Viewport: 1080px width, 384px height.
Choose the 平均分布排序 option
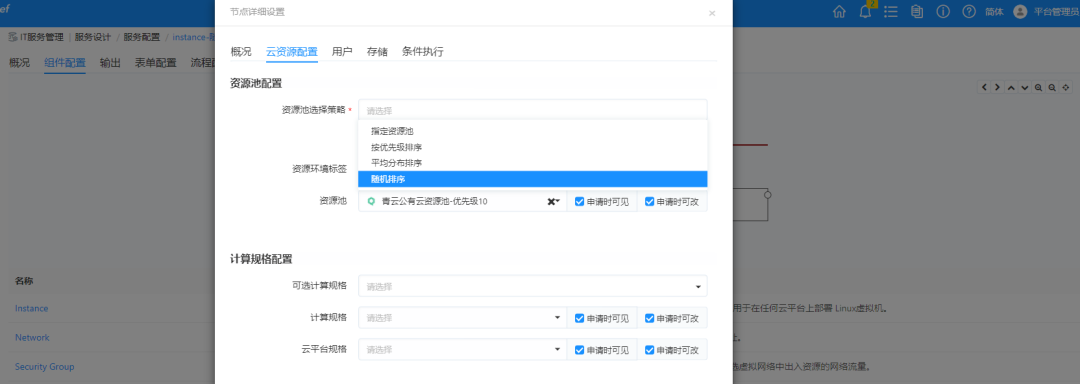coord(532,163)
